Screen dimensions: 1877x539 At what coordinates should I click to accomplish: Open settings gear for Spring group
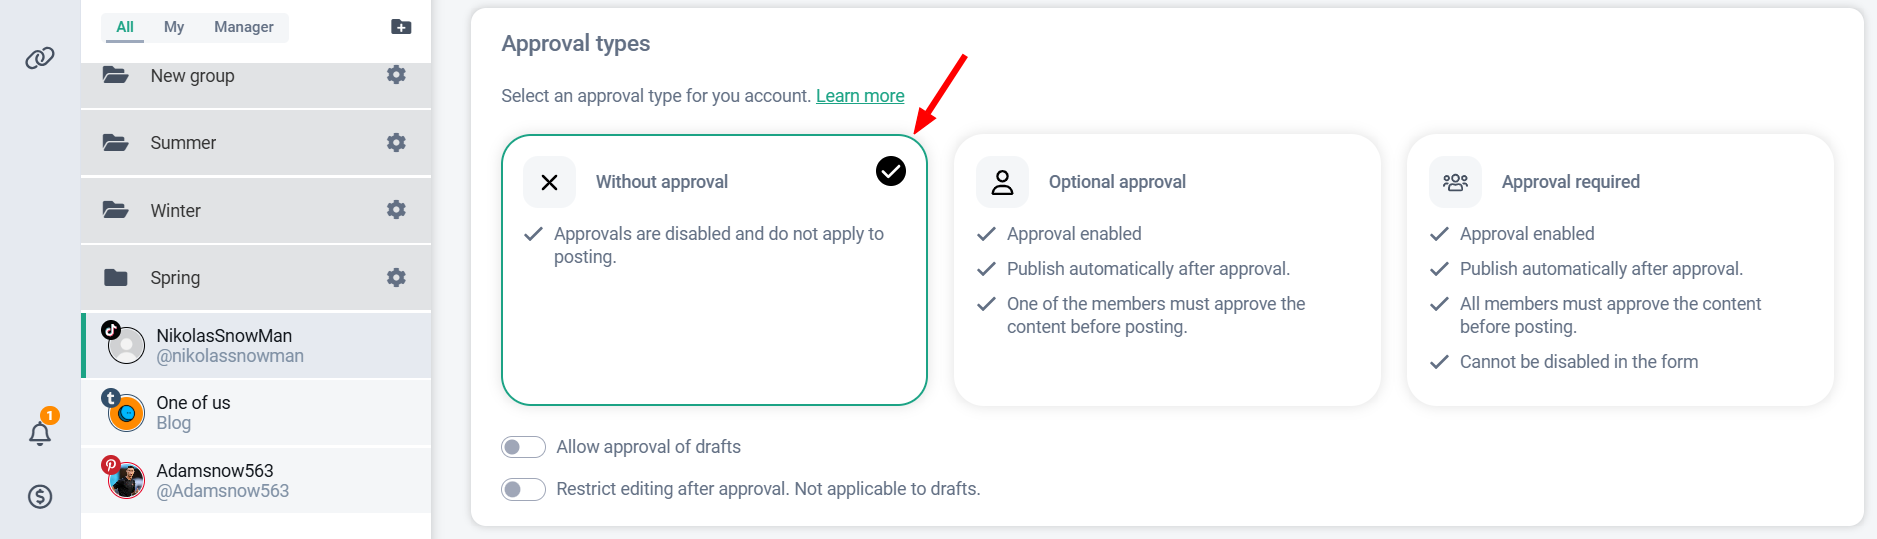(x=396, y=278)
